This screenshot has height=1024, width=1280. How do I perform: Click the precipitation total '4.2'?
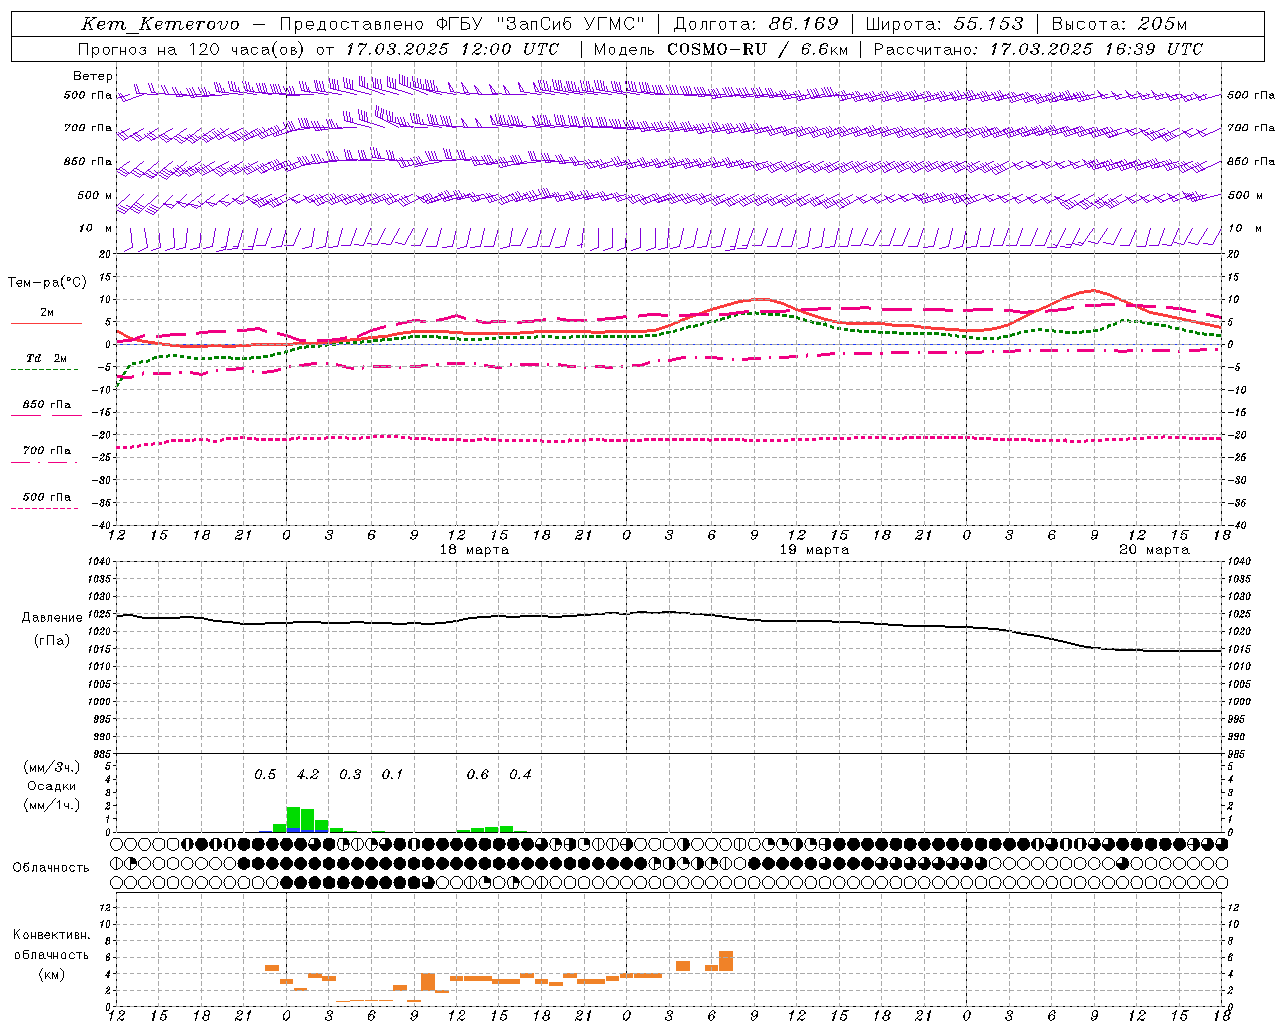(308, 774)
